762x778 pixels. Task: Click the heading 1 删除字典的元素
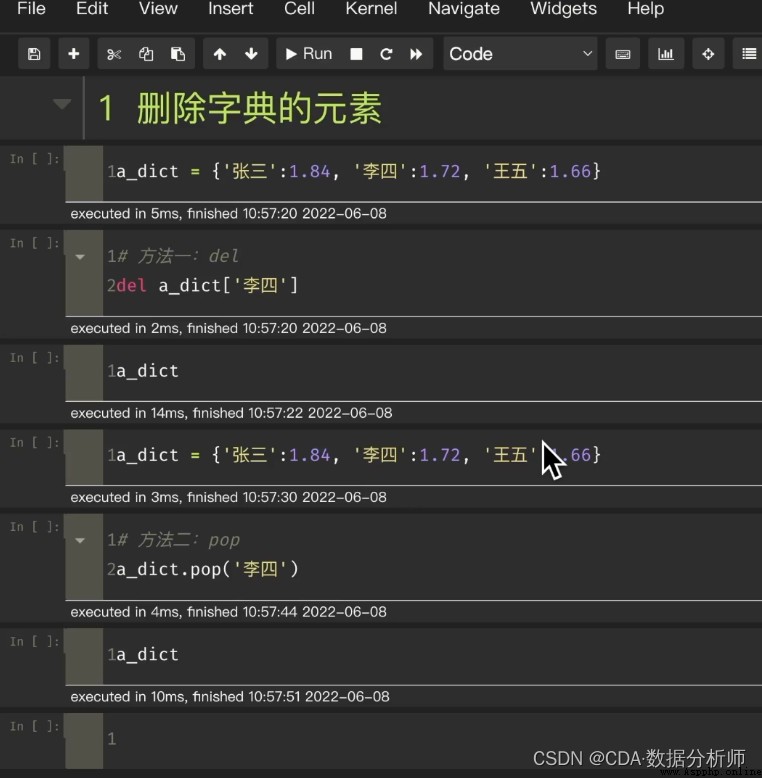240,108
